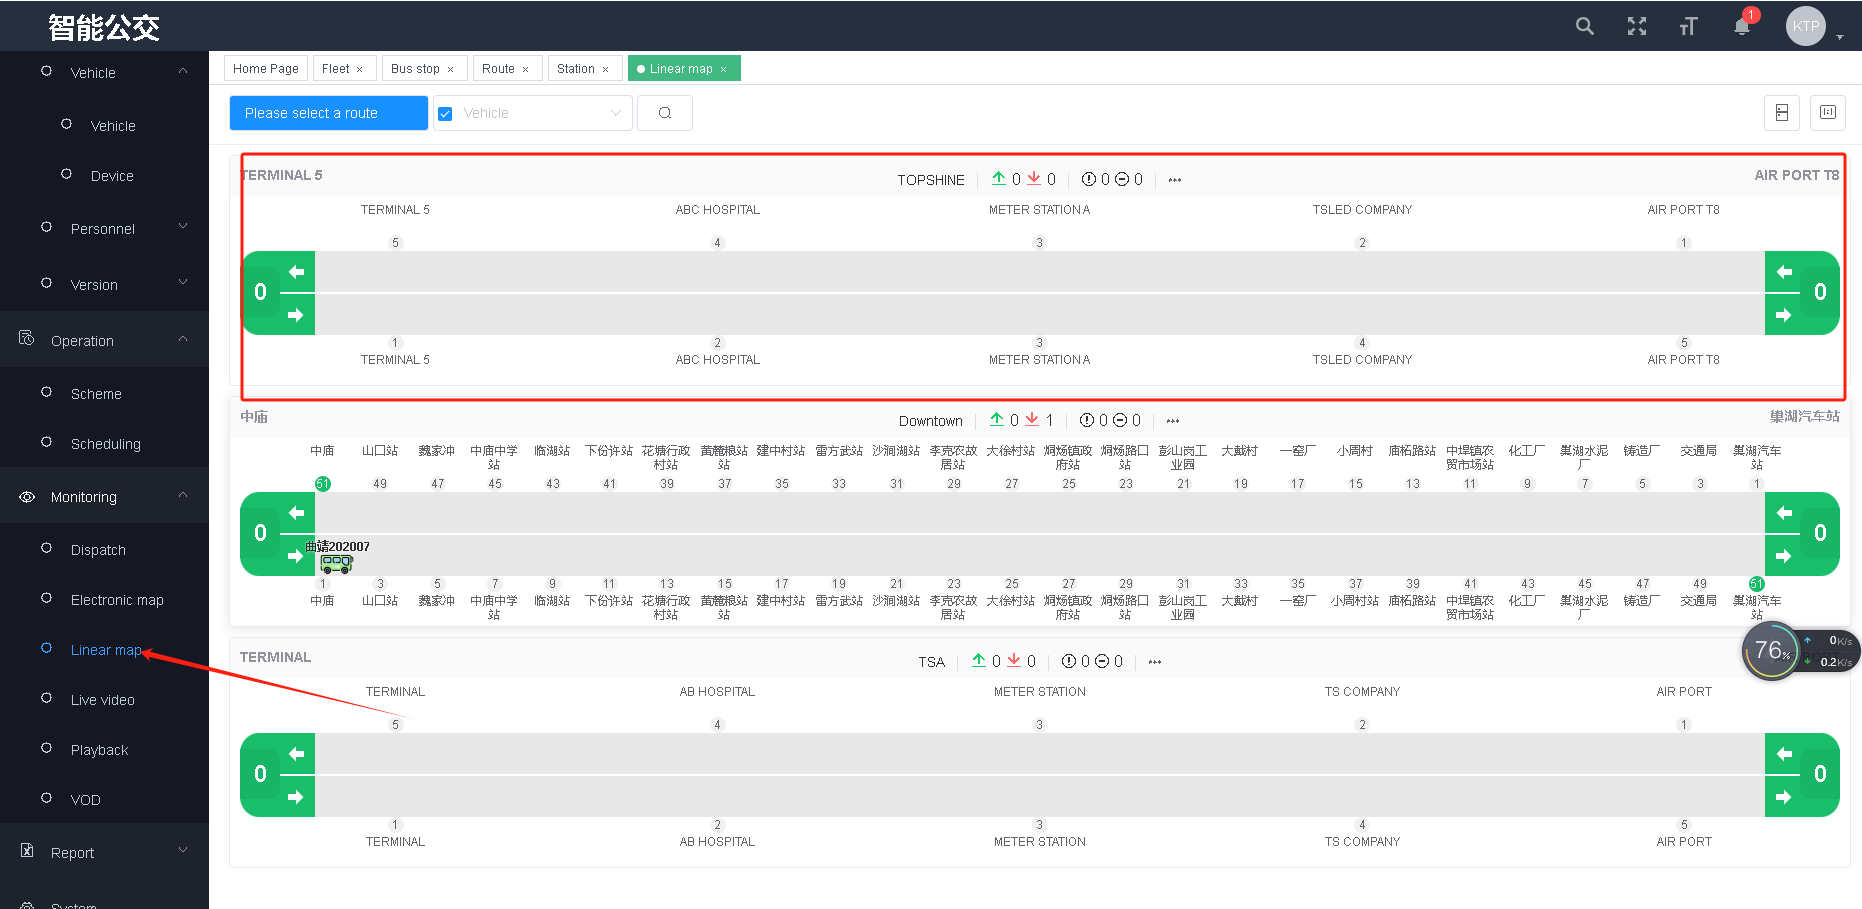Viewport: 1862px width, 909px height.
Task: Click the bus icon labeled 曲靖202007
Action: click(336, 563)
